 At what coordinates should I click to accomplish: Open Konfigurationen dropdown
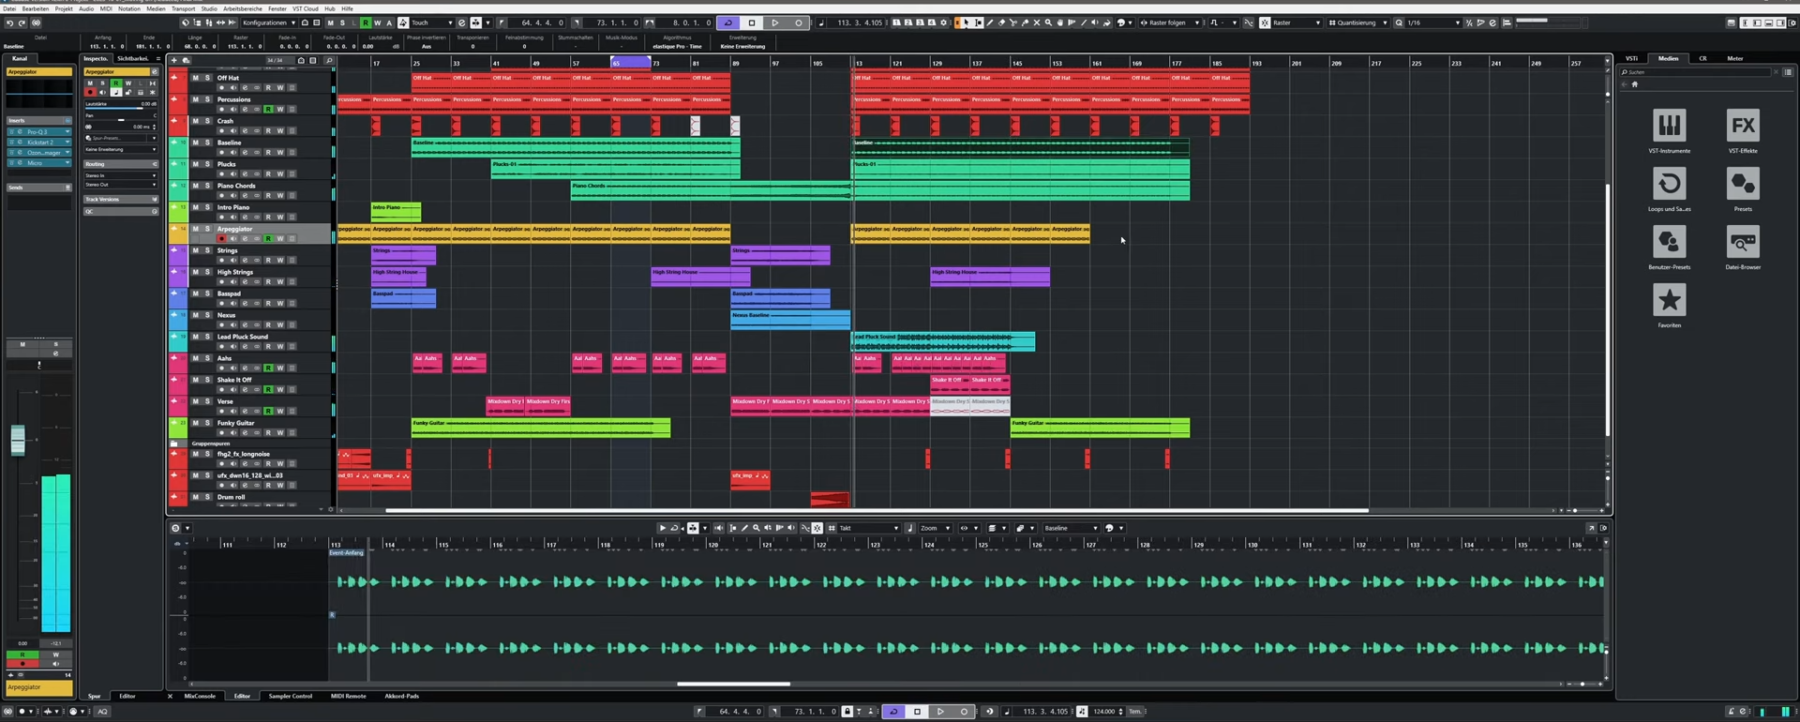click(x=267, y=22)
